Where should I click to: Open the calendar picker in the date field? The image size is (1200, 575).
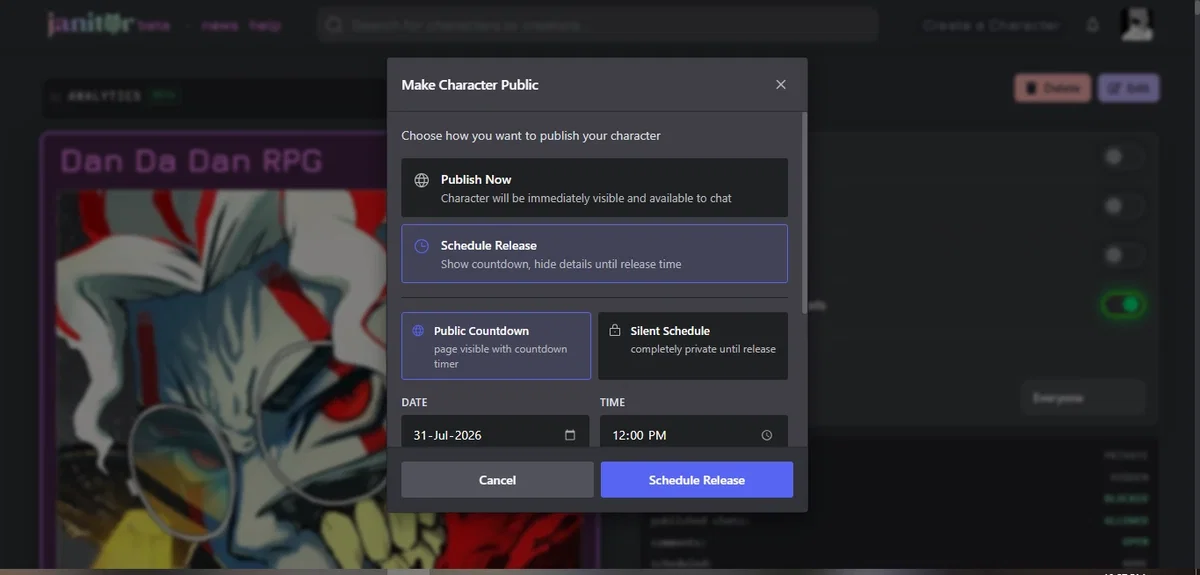(570, 435)
